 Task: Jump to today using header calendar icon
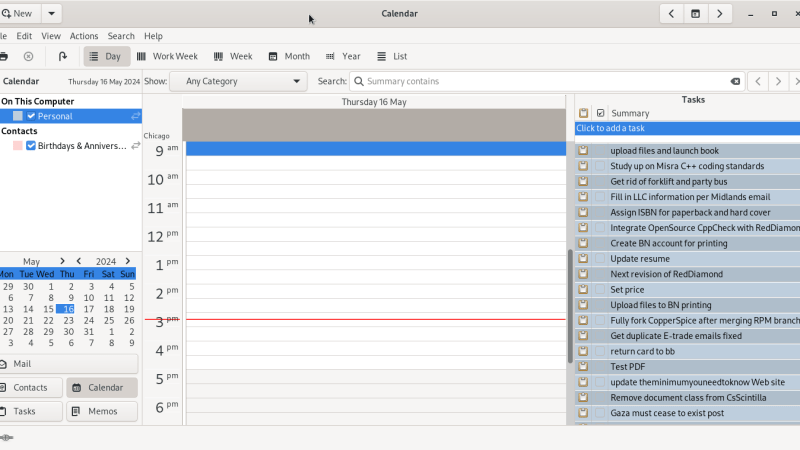(x=695, y=14)
